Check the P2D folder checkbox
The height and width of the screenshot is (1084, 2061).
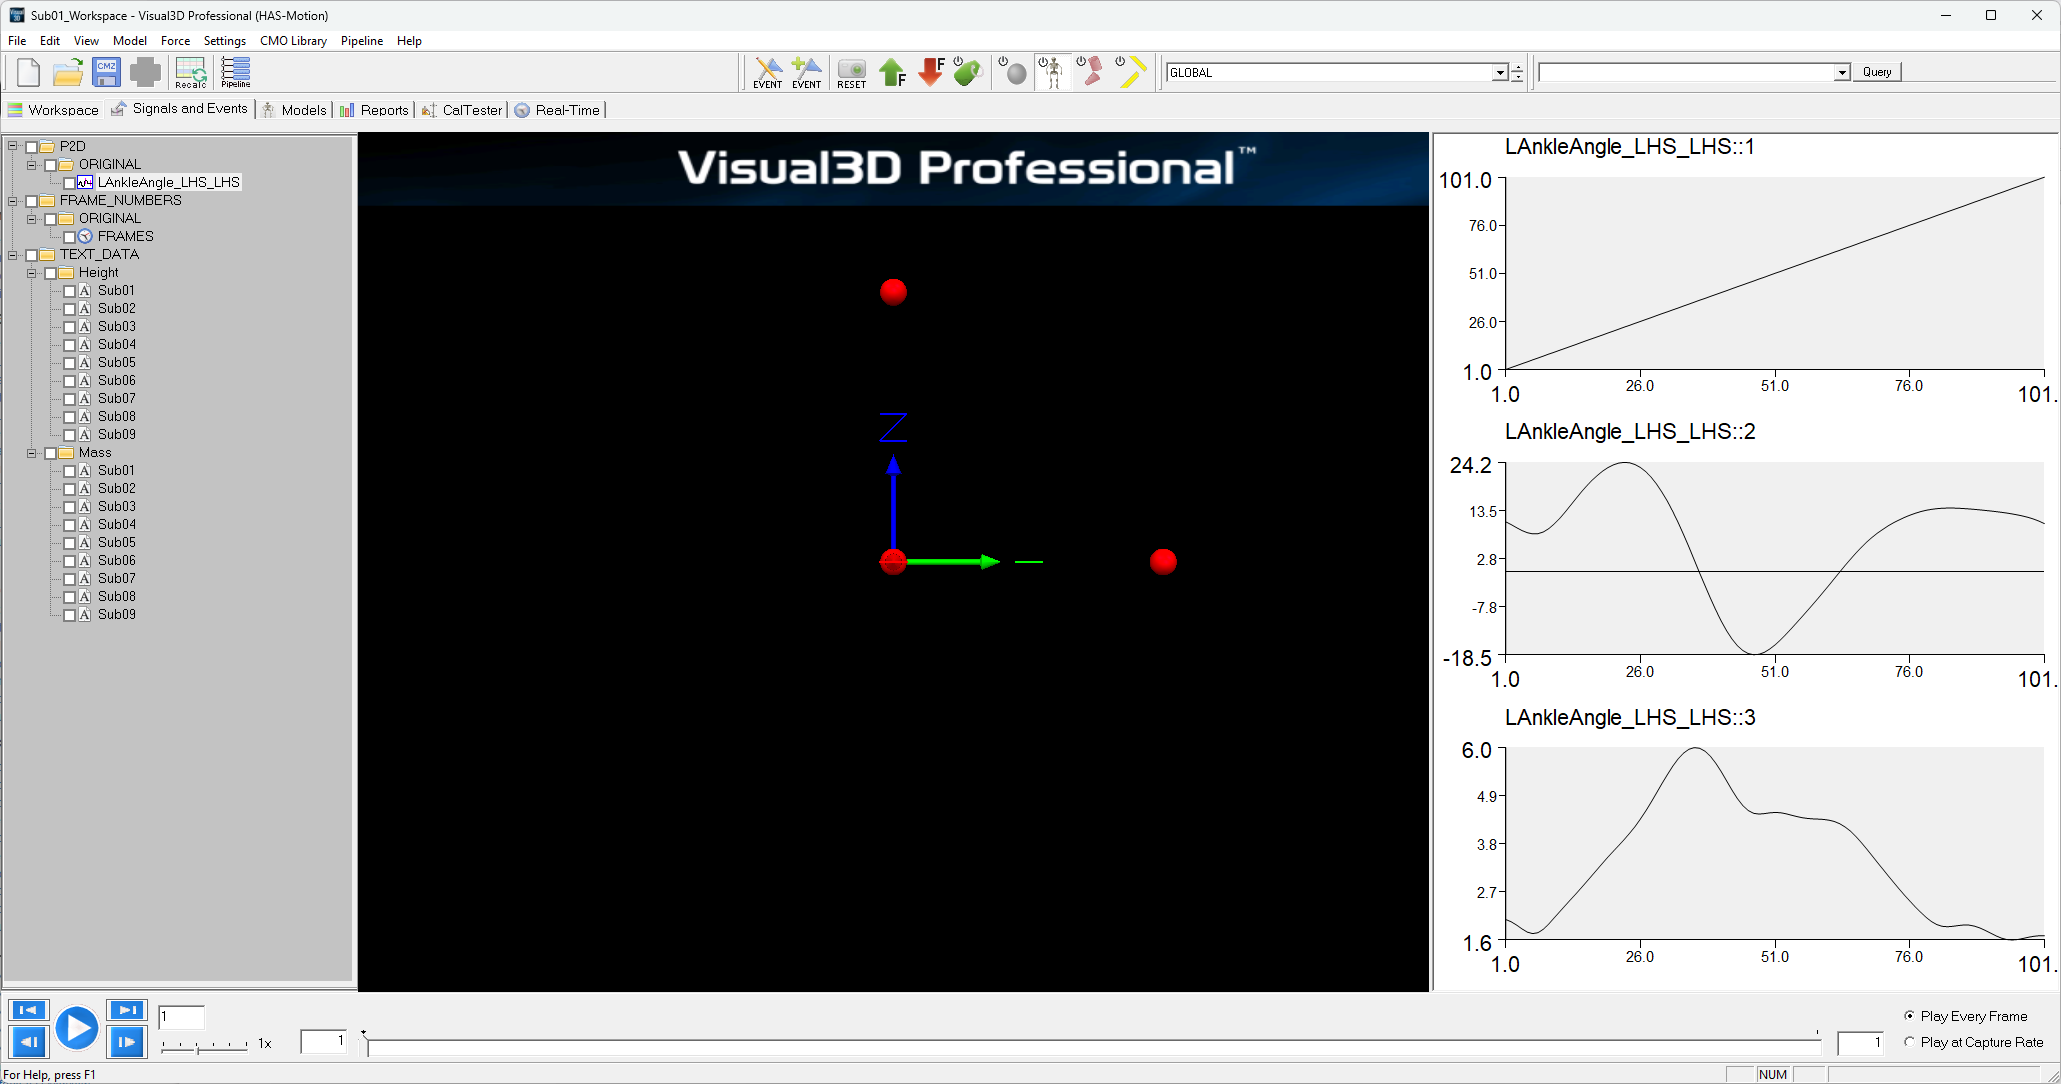click(31, 146)
